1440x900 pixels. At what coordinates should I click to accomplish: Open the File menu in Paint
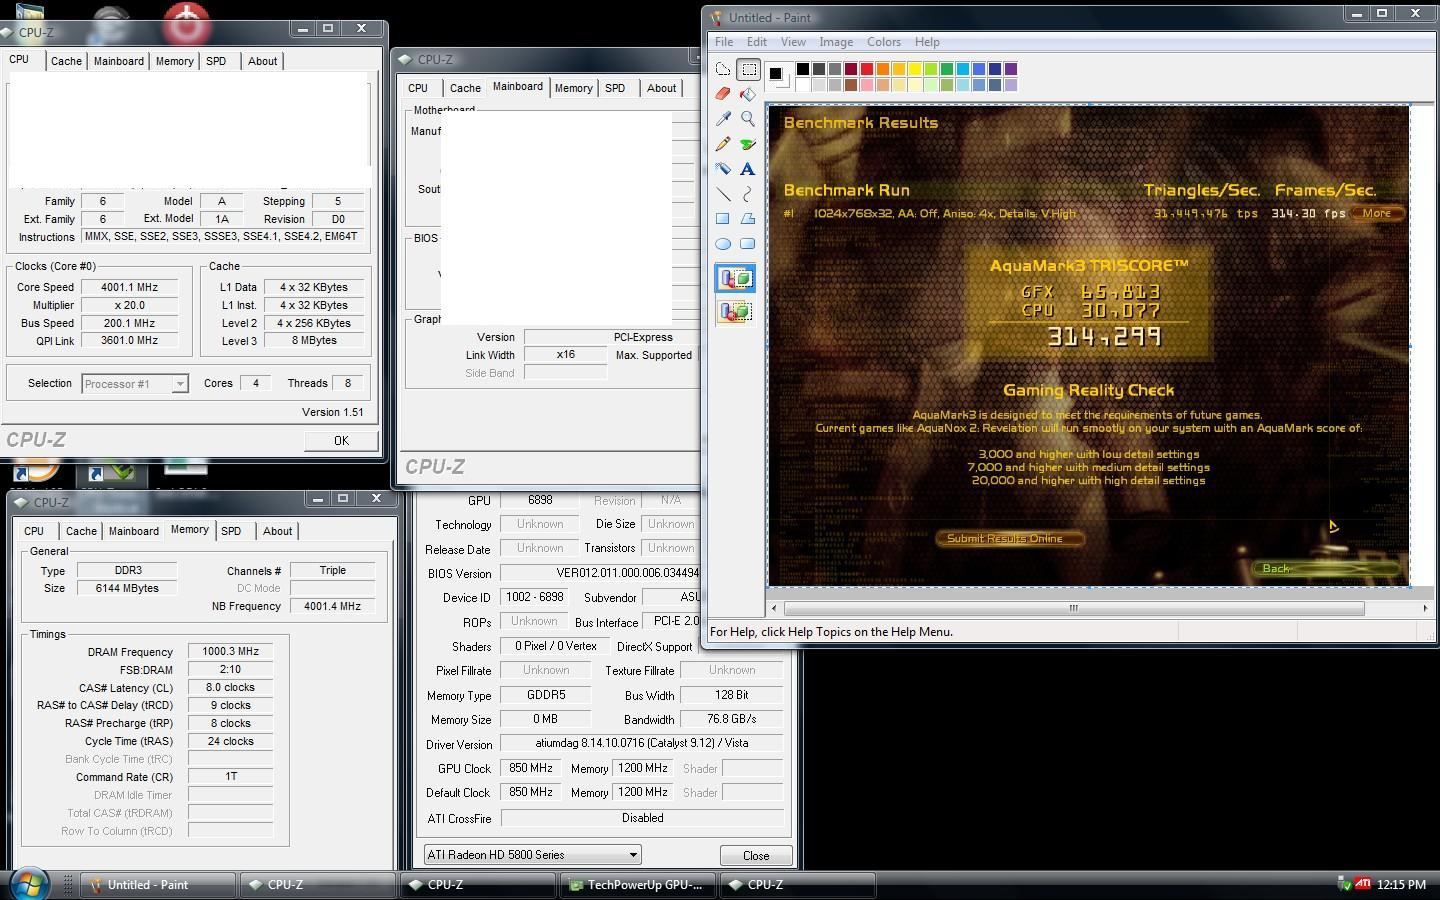pos(724,42)
